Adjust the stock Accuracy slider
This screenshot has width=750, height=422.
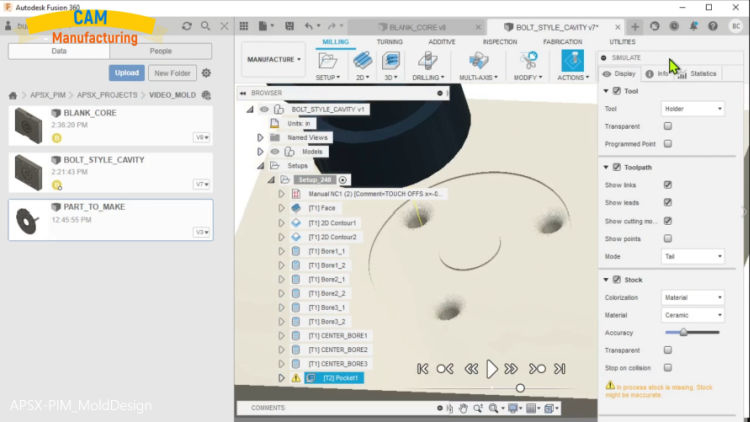click(684, 333)
